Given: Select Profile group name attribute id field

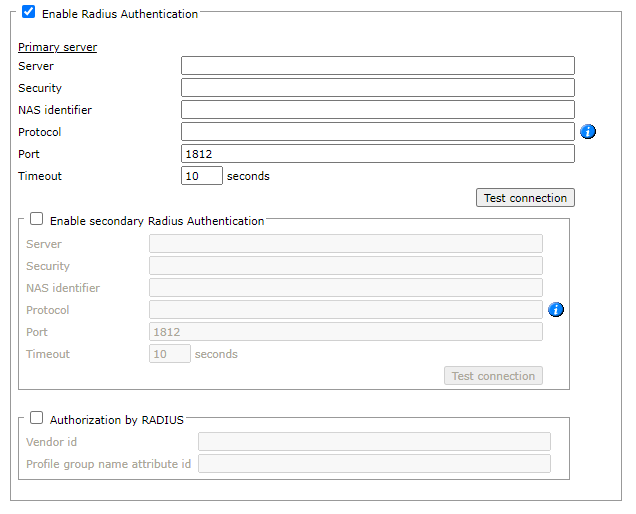Looking at the screenshot, I should coord(374,464).
